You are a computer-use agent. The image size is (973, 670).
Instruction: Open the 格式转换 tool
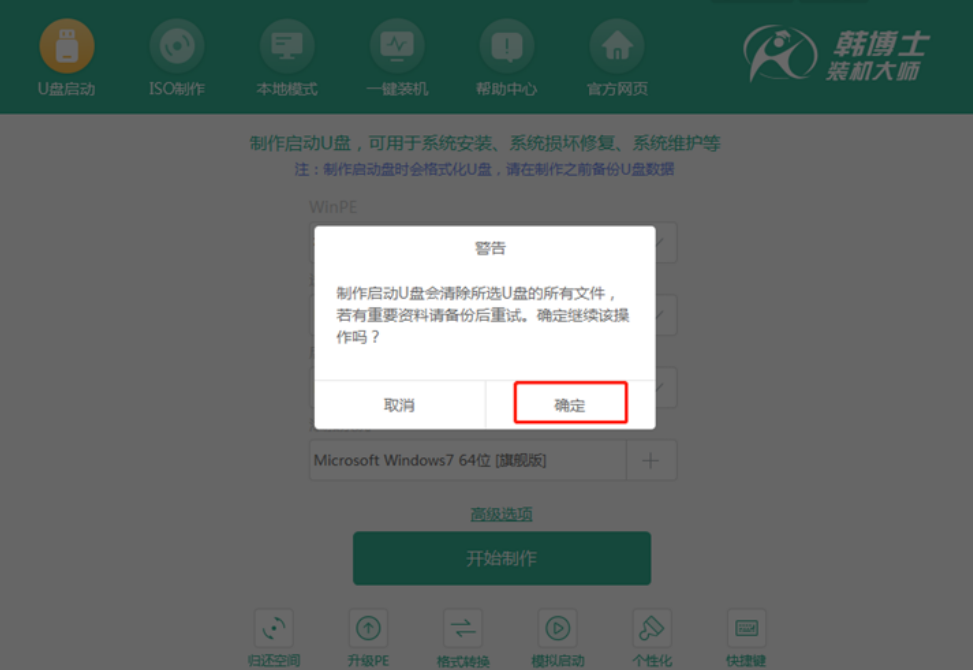463,628
